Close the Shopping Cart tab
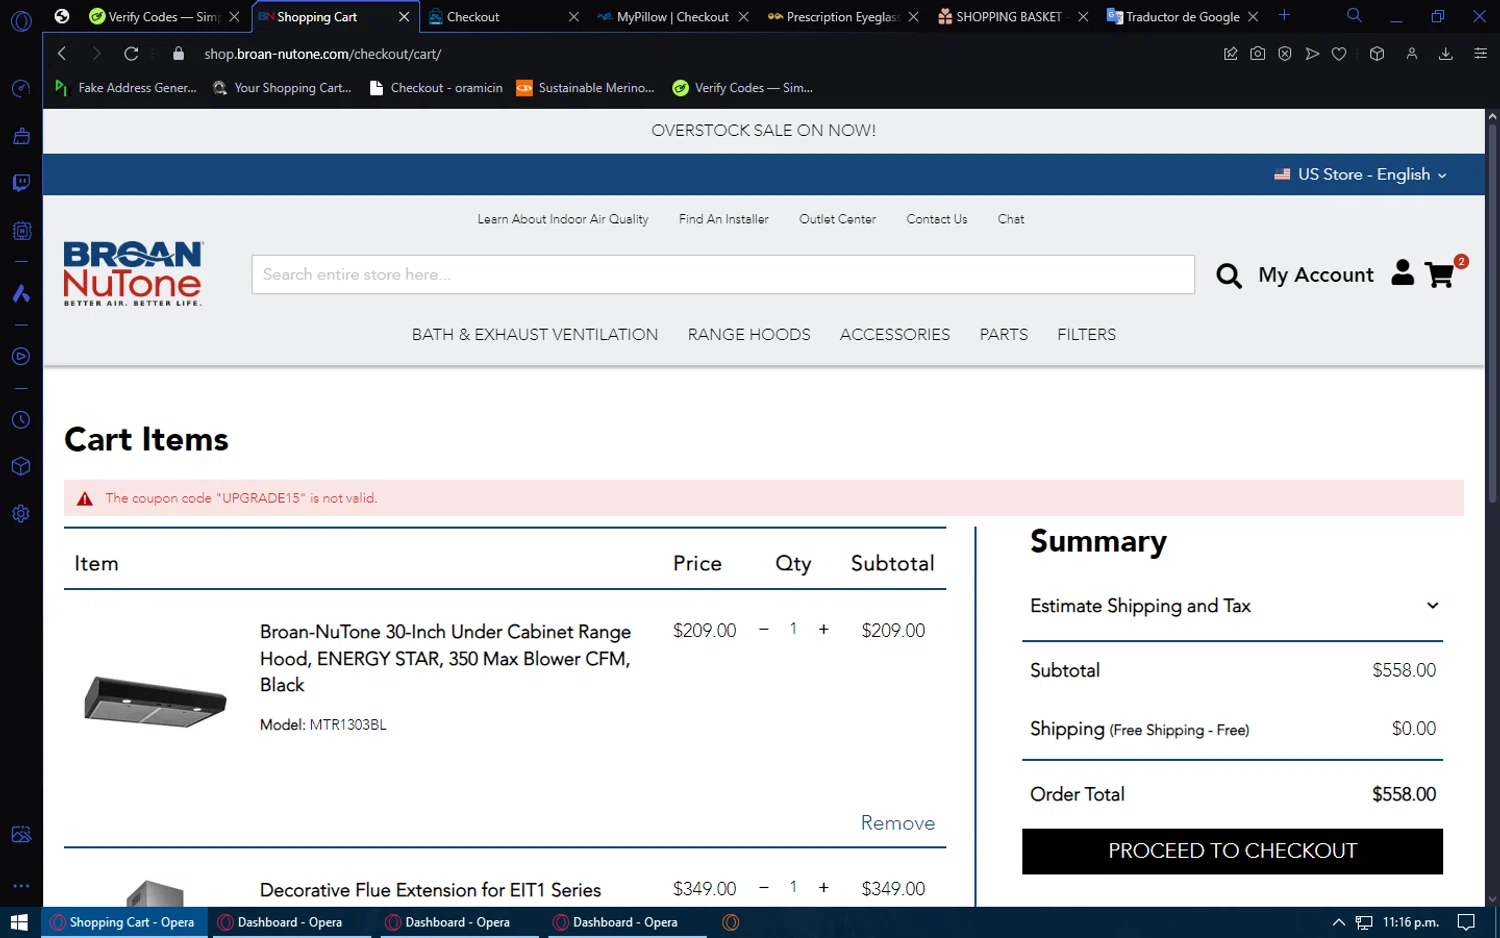1500x938 pixels. coord(404,17)
